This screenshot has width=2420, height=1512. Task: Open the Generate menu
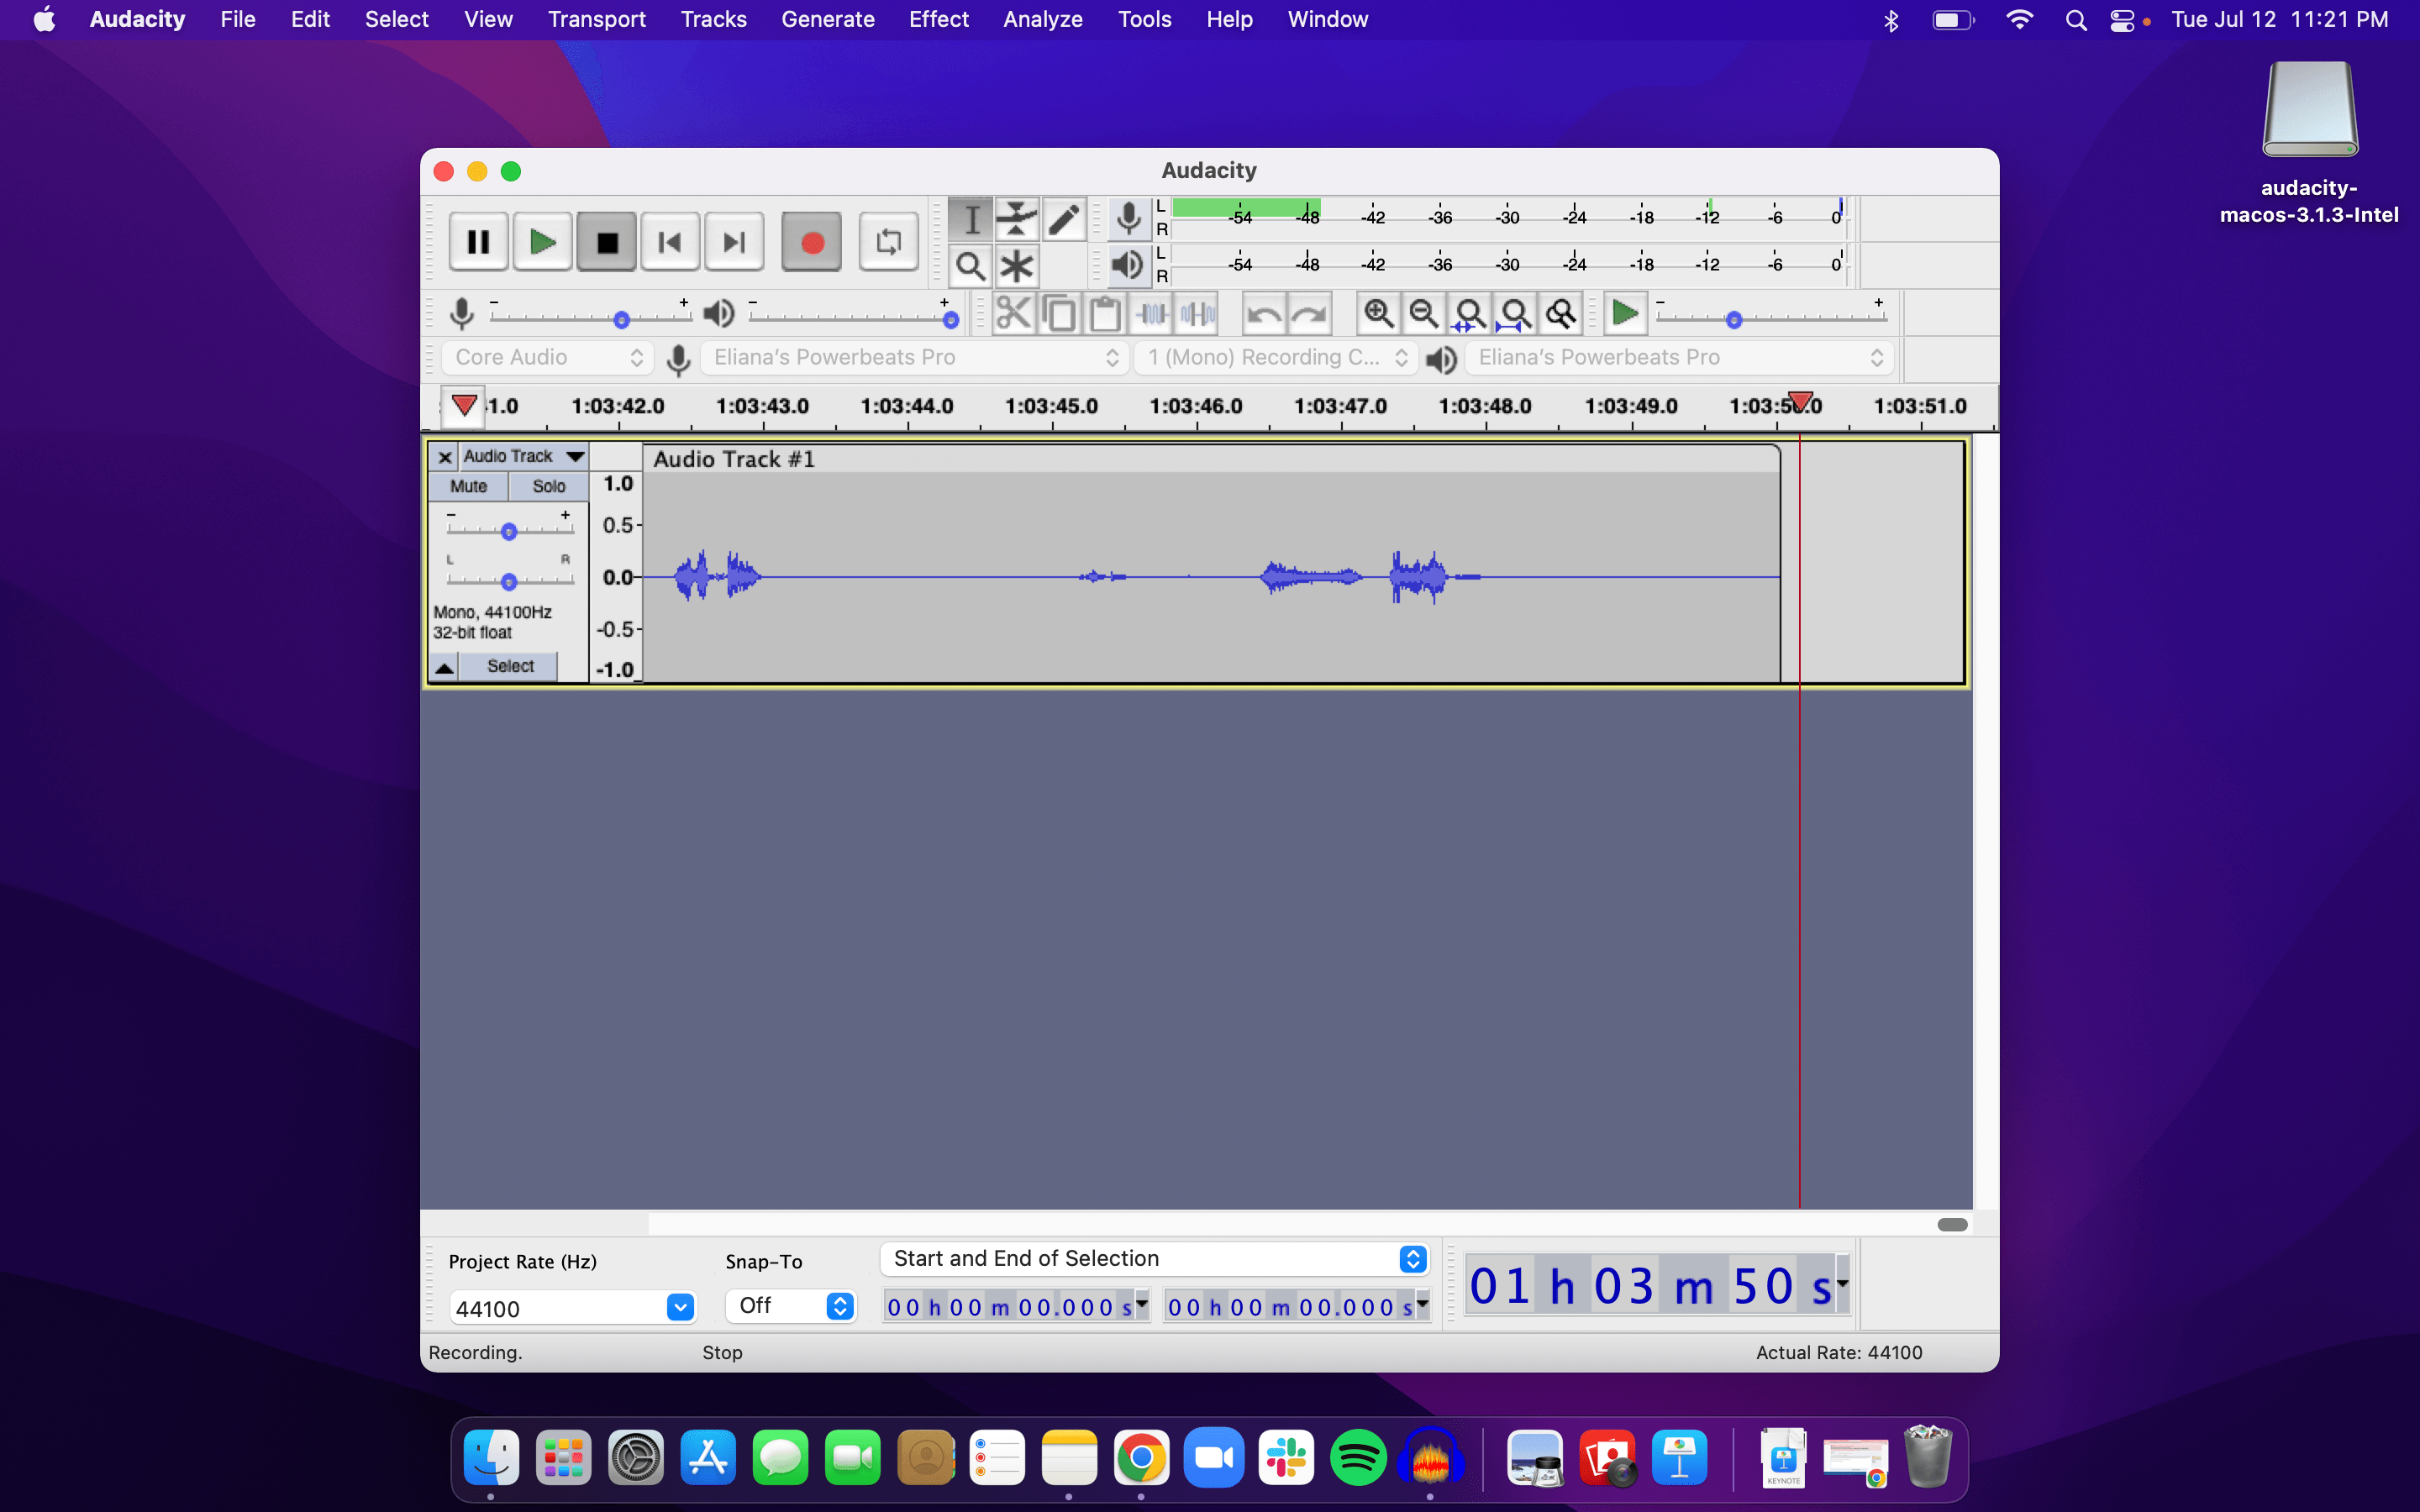pos(827,19)
